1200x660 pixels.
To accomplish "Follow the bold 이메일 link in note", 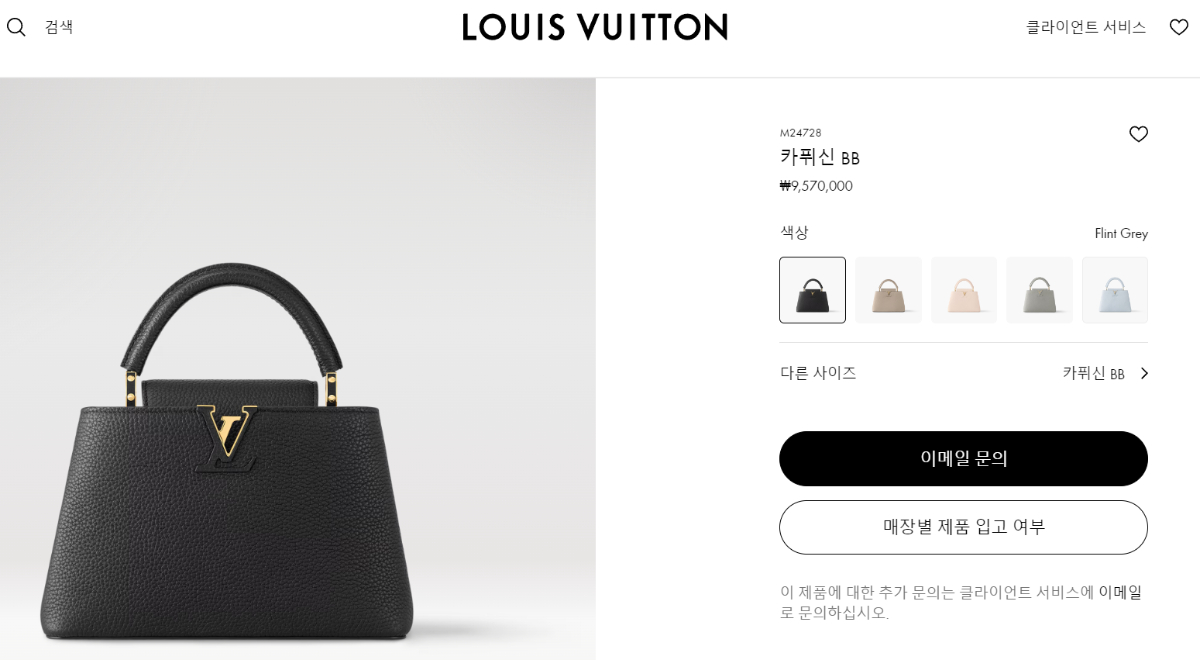I will 1120,592.
